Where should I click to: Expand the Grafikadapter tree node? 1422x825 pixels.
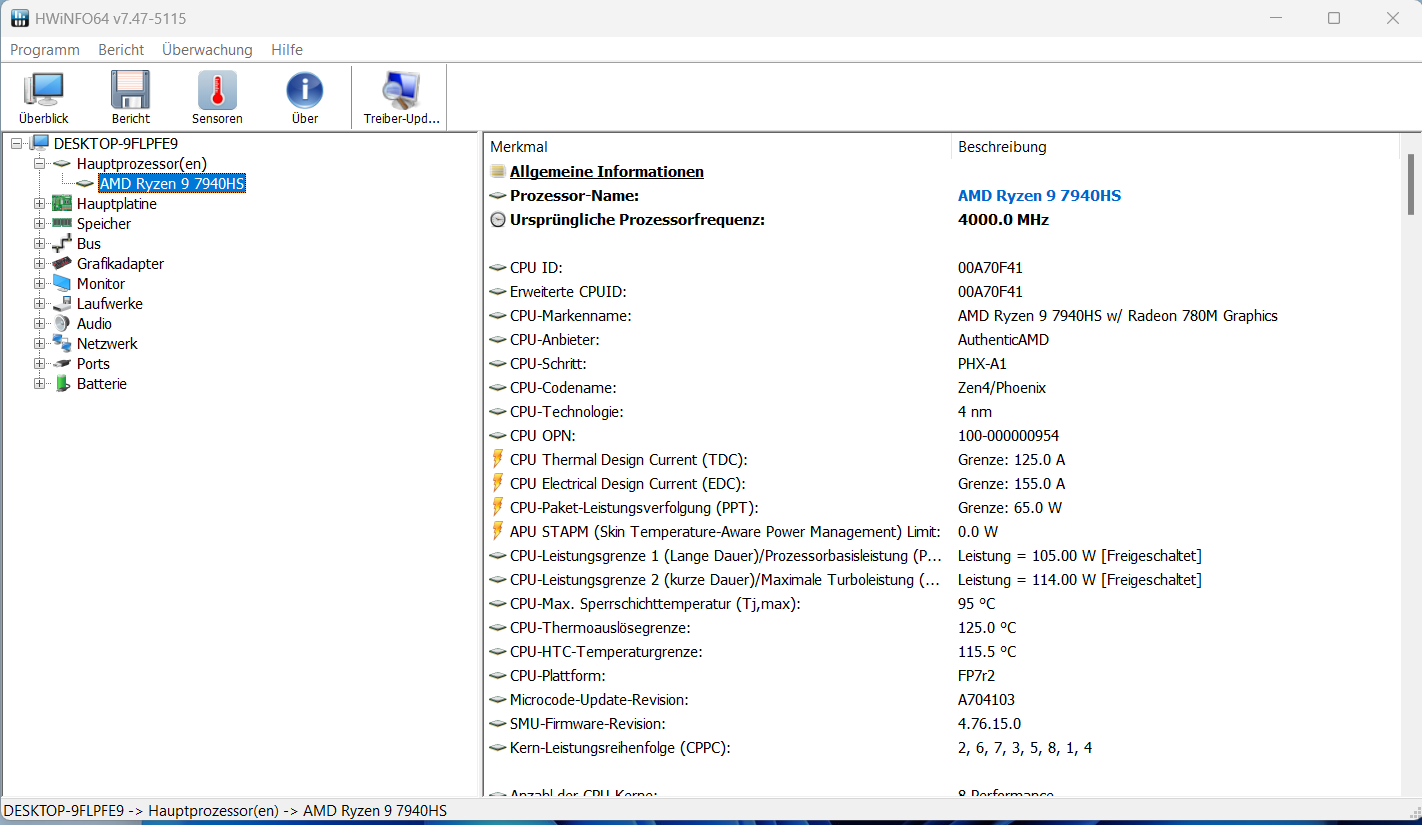[40, 263]
